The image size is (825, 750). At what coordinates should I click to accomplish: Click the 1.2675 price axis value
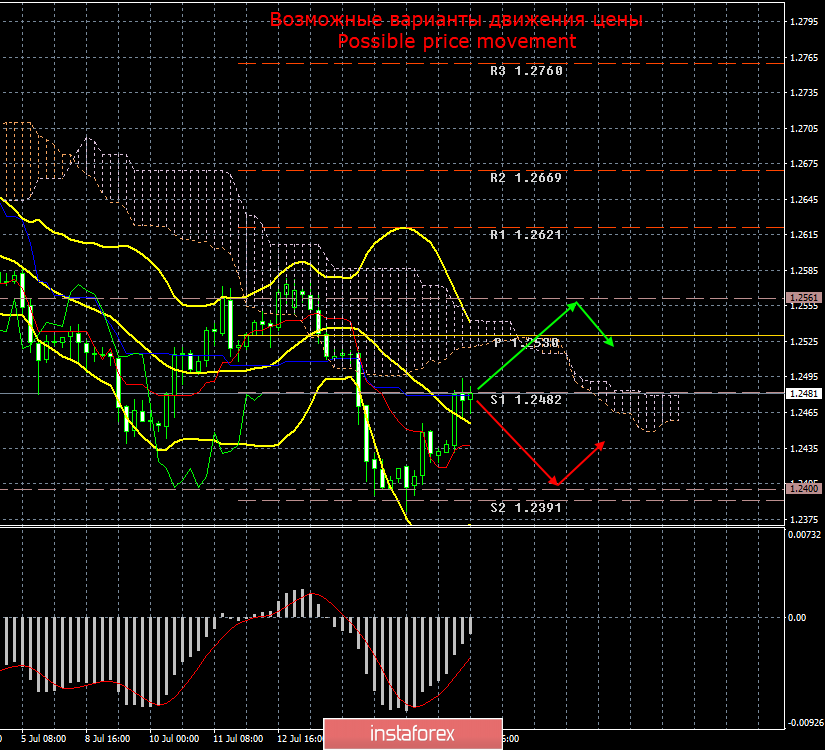(x=804, y=164)
